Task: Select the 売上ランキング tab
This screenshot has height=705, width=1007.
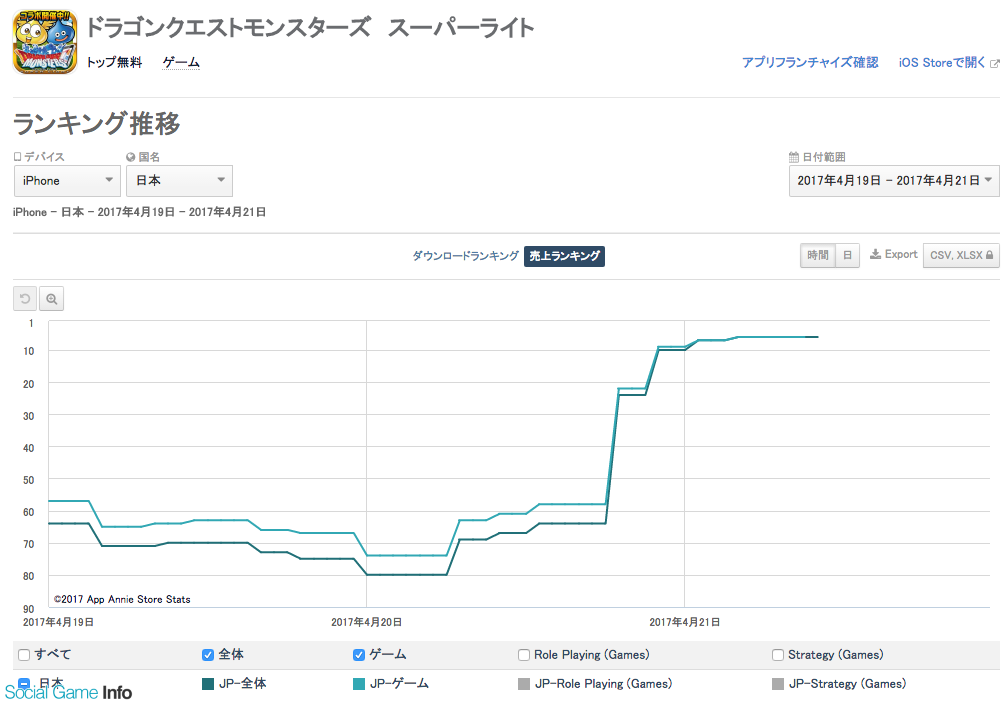Action: coord(564,256)
